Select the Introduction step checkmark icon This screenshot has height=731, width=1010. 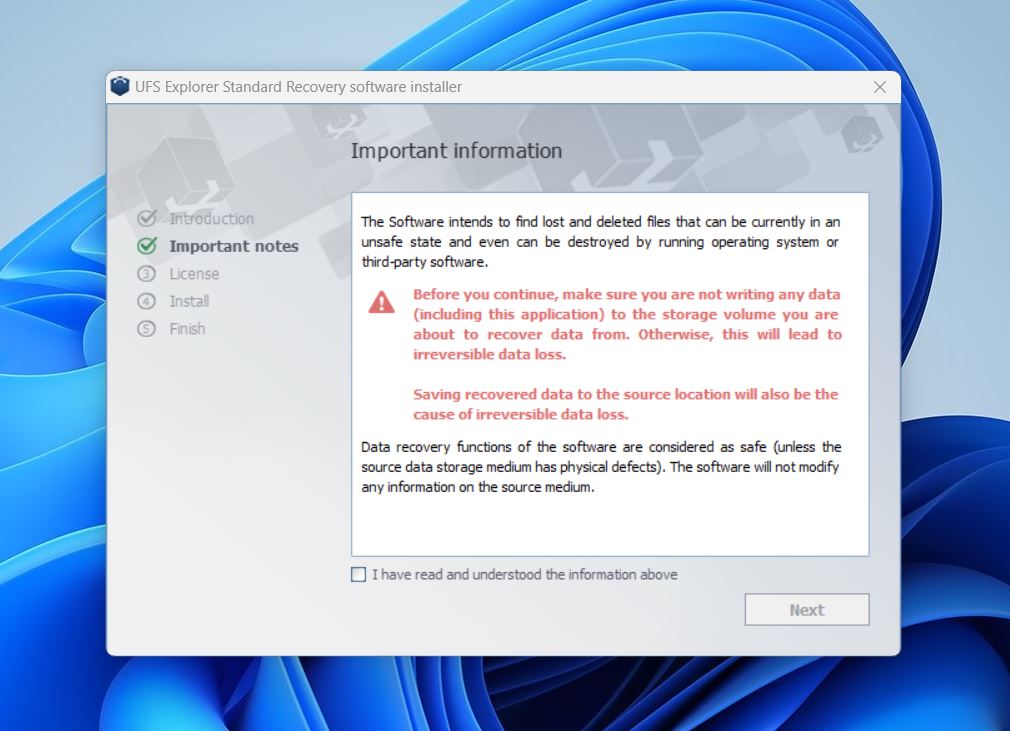[x=147, y=218]
